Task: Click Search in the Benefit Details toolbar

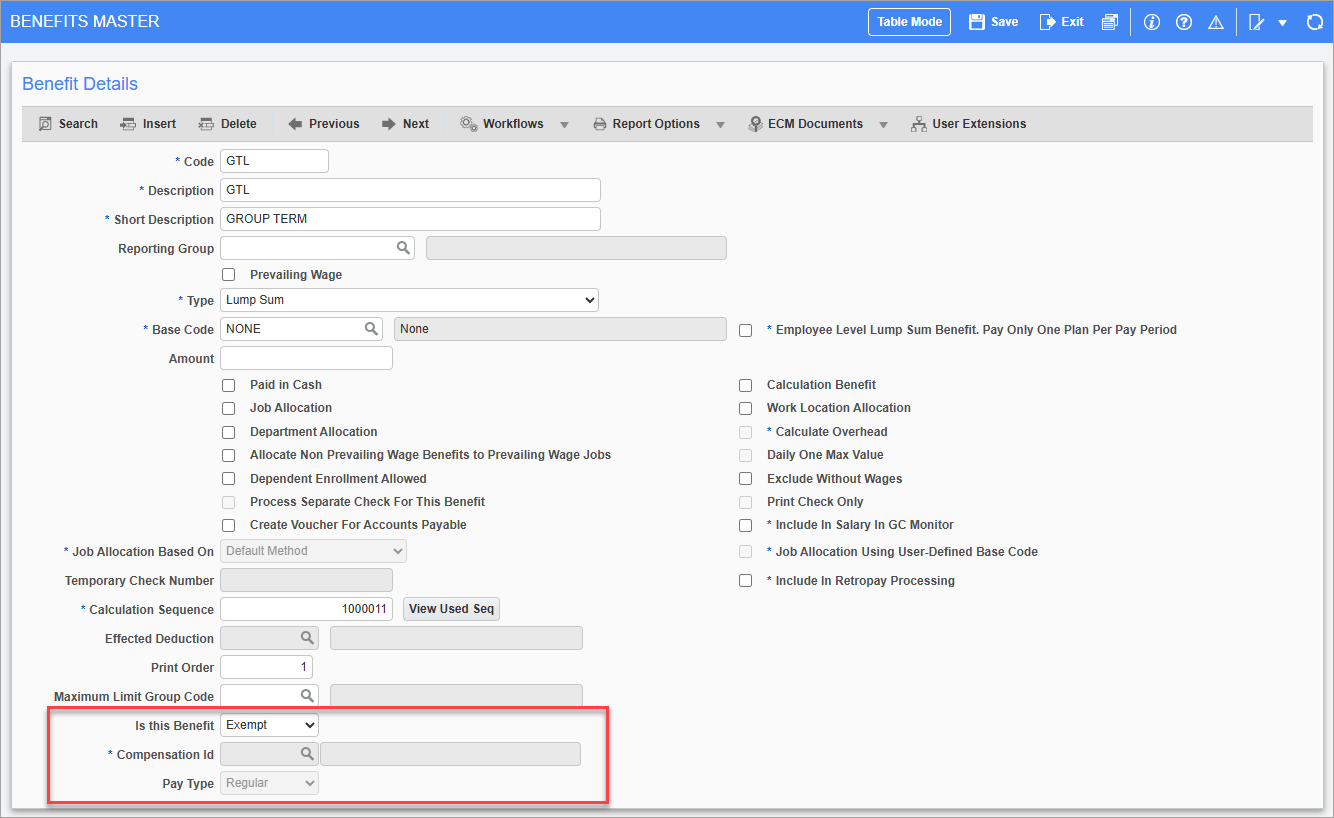Action: (x=68, y=124)
